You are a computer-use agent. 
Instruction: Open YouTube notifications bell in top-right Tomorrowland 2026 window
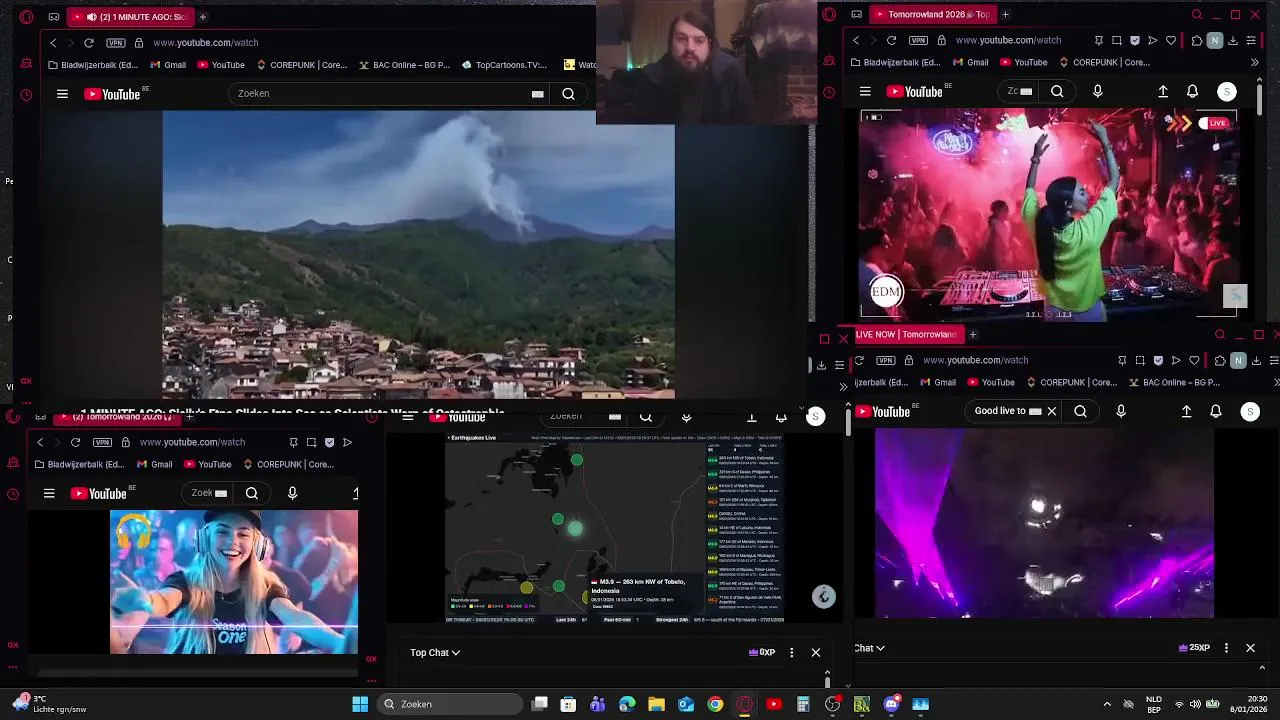point(1192,91)
